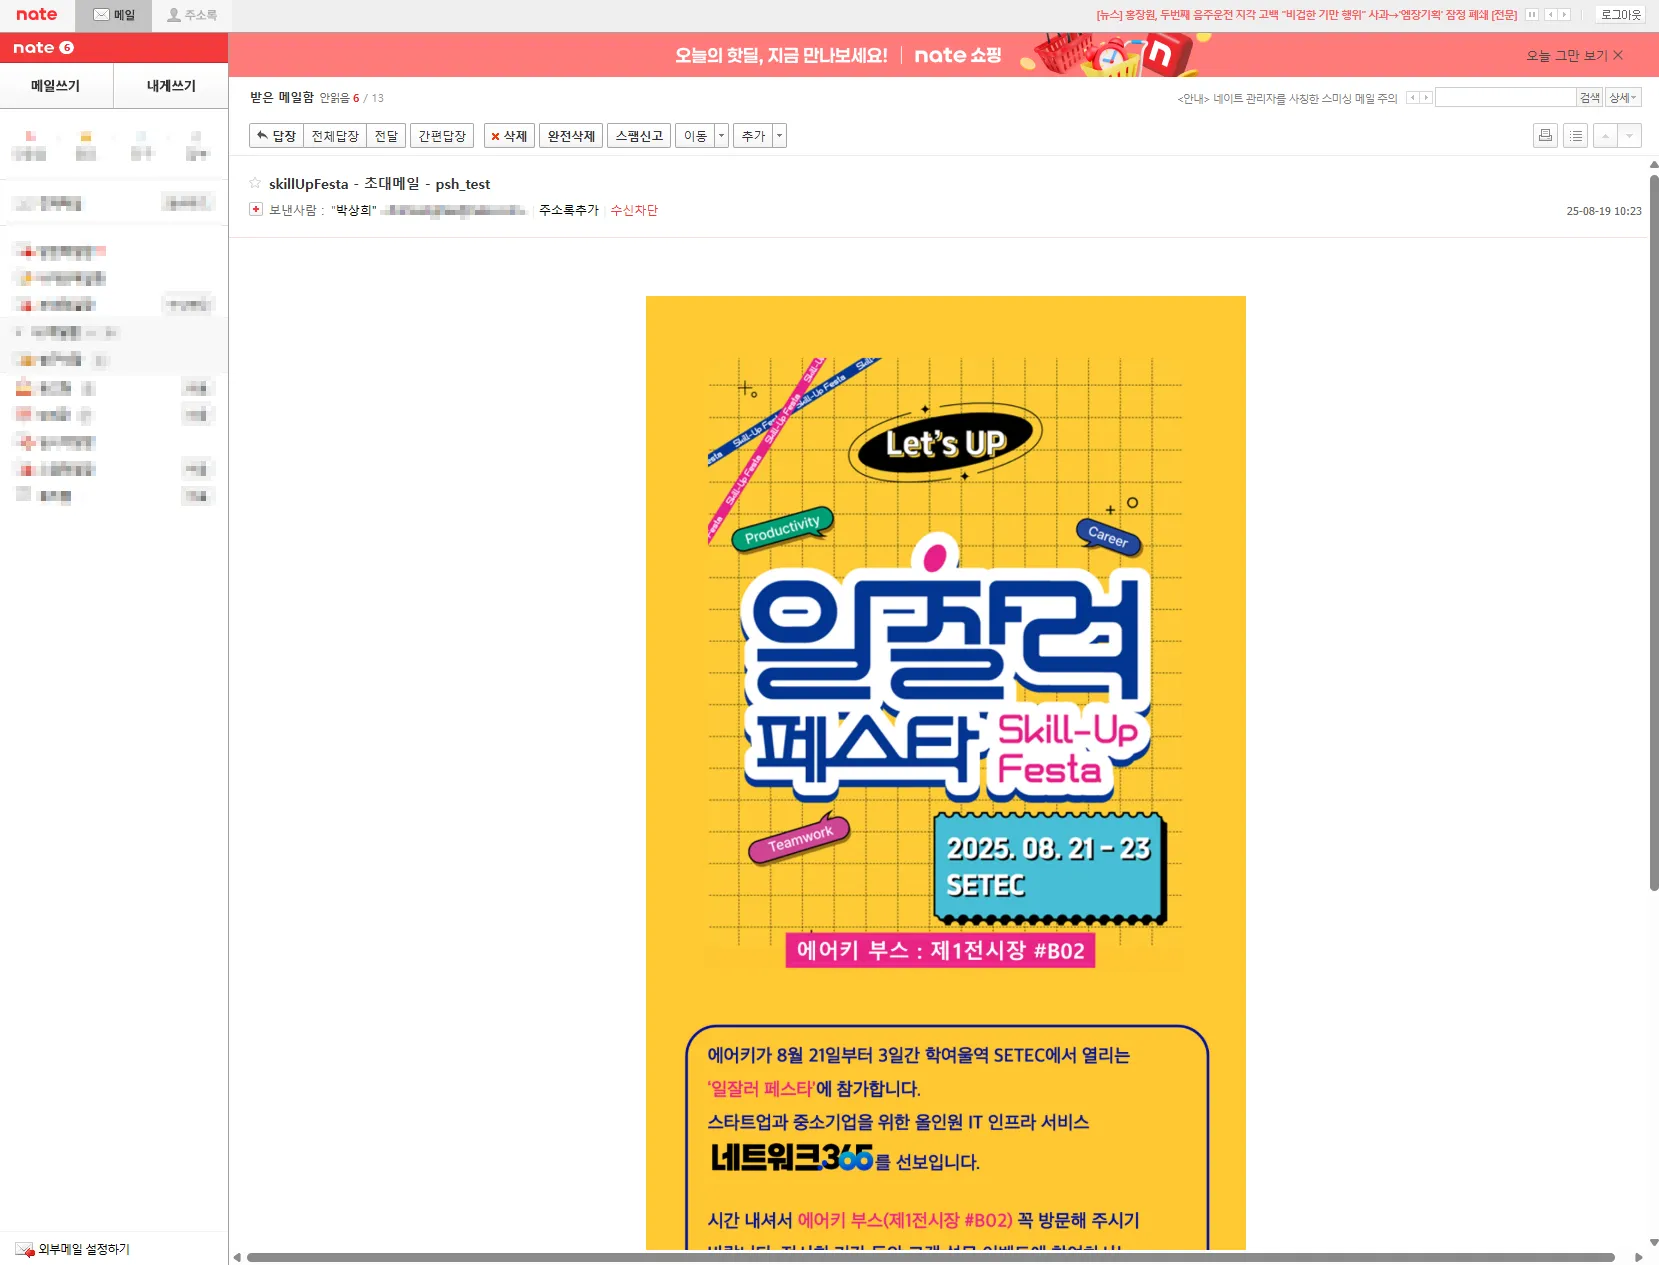Image resolution: width=1659 pixels, height=1265 pixels.
Task: Focus the mail search field
Action: [1505, 97]
